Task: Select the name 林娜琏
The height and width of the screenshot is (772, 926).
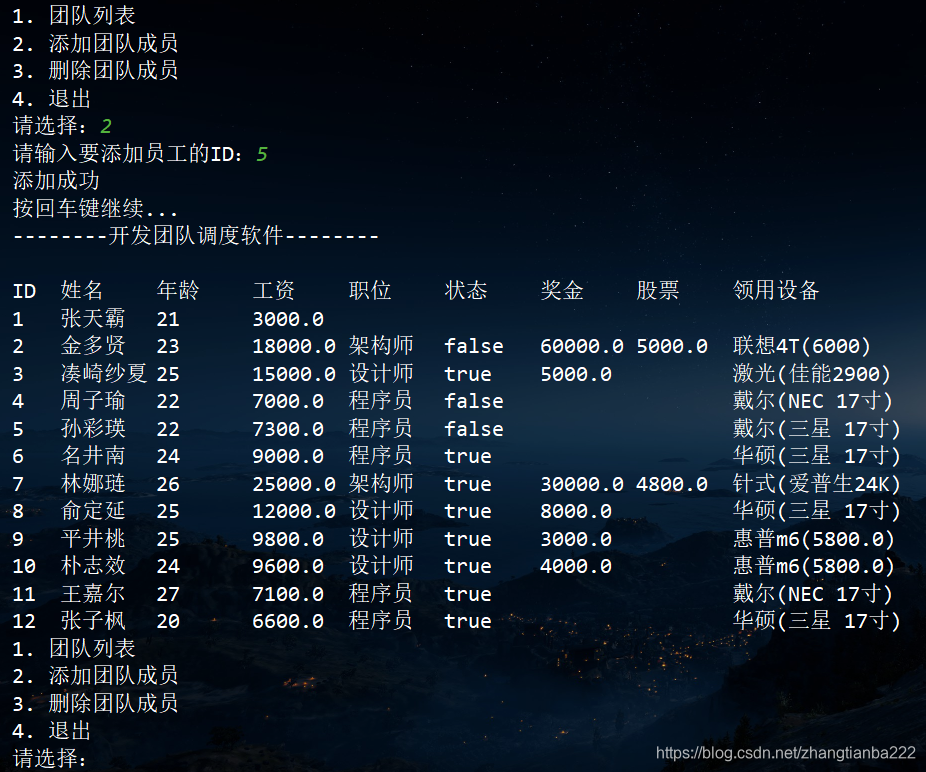Action: click(x=93, y=484)
